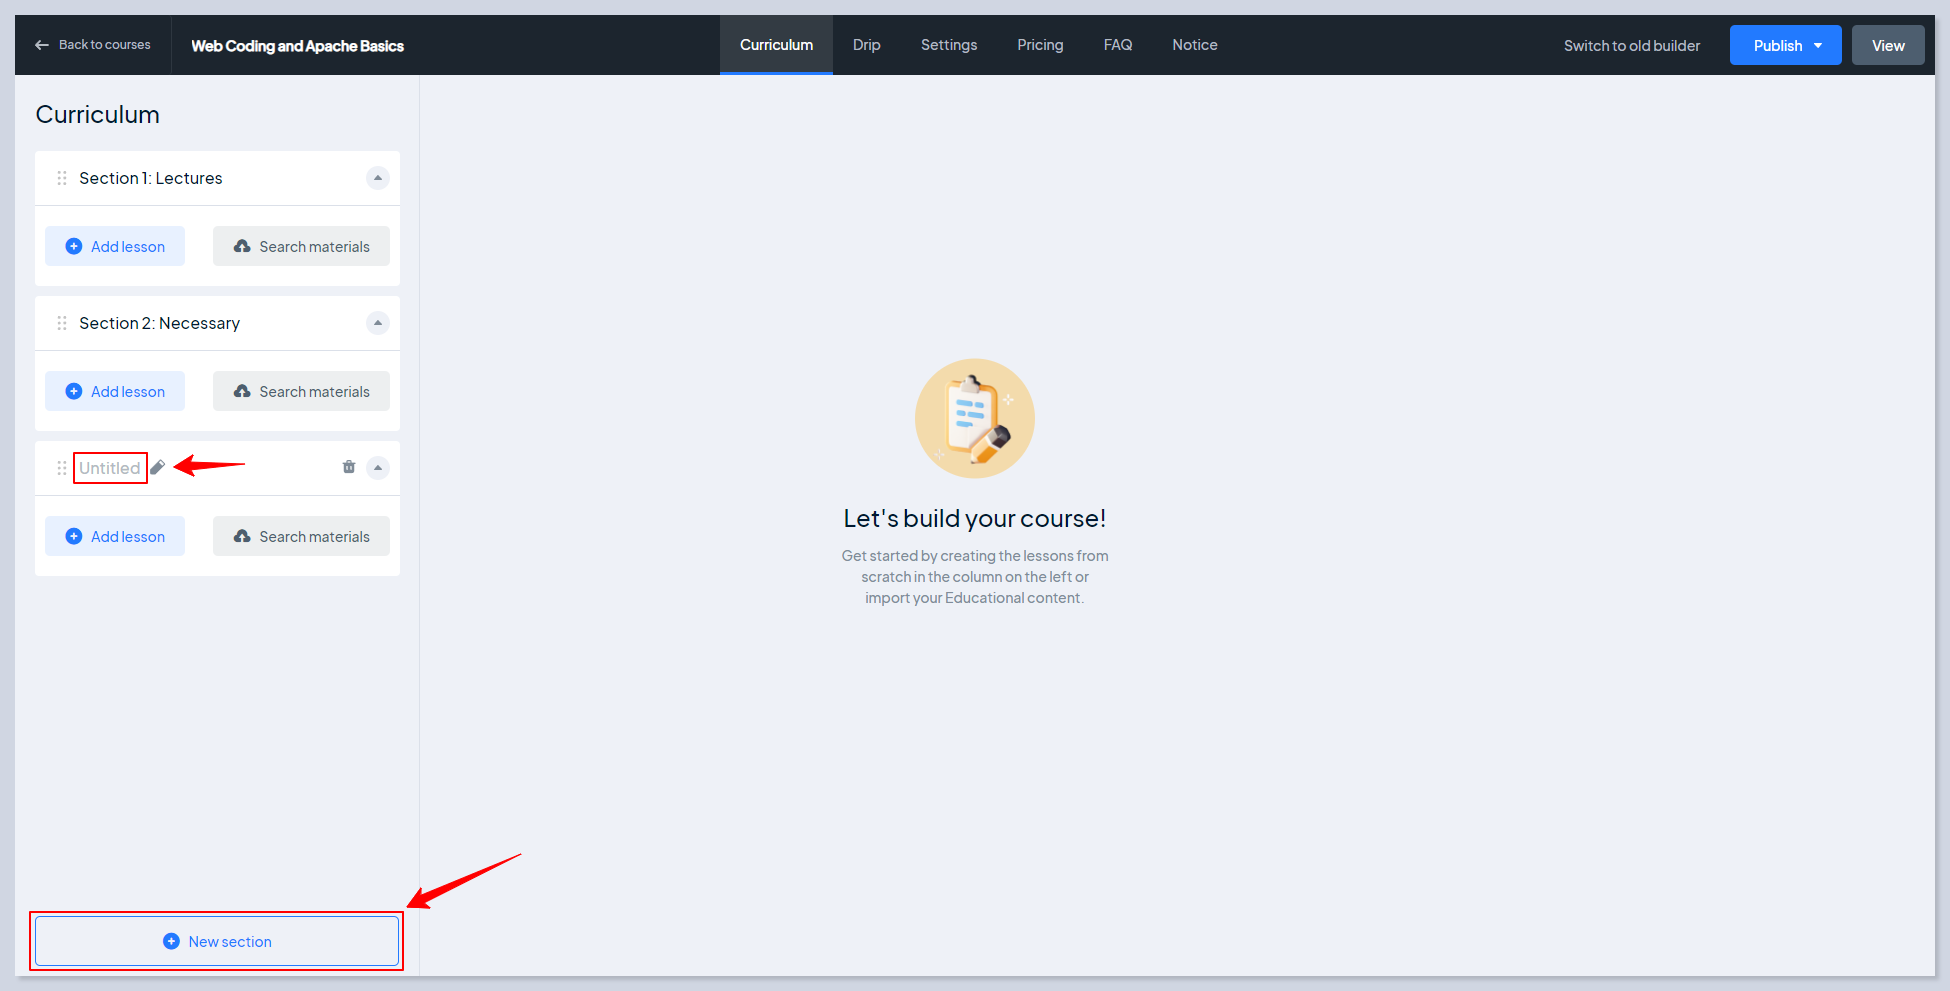Screen dimensions: 1950x991
Task: Collapse Section 1: Lectures
Action: 378,178
